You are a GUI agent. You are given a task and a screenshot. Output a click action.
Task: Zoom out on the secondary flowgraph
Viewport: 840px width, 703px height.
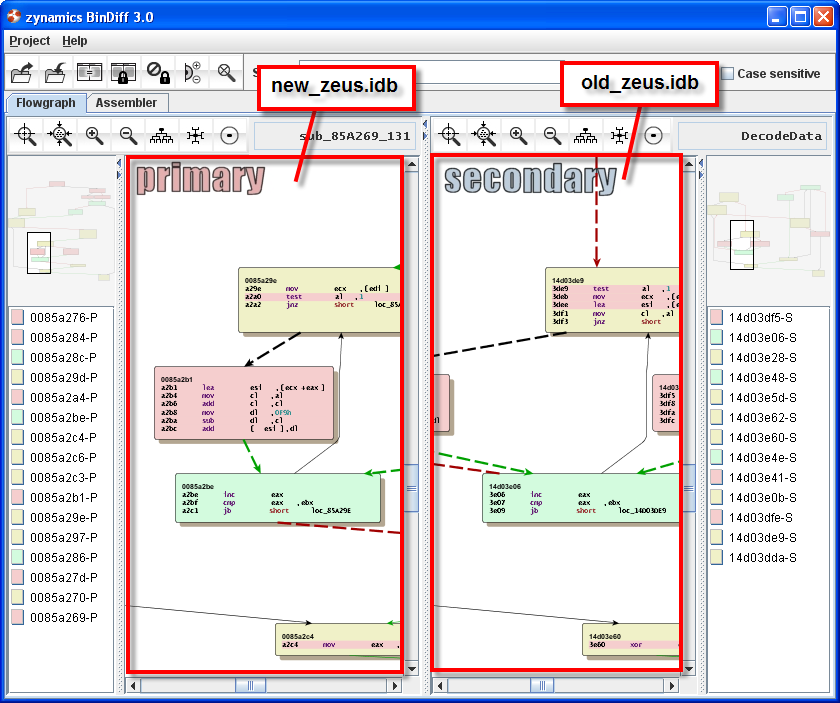pyautogui.click(x=552, y=136)
